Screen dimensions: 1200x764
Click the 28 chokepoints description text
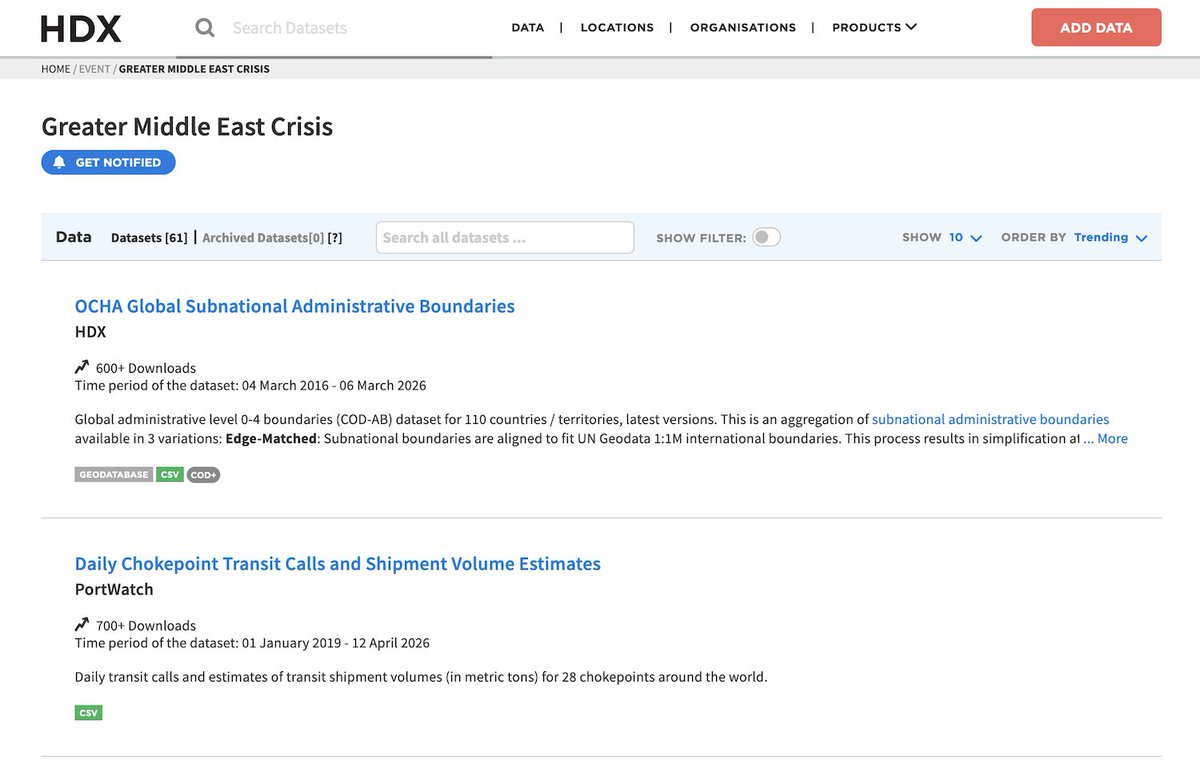click(x=421, y=677)
